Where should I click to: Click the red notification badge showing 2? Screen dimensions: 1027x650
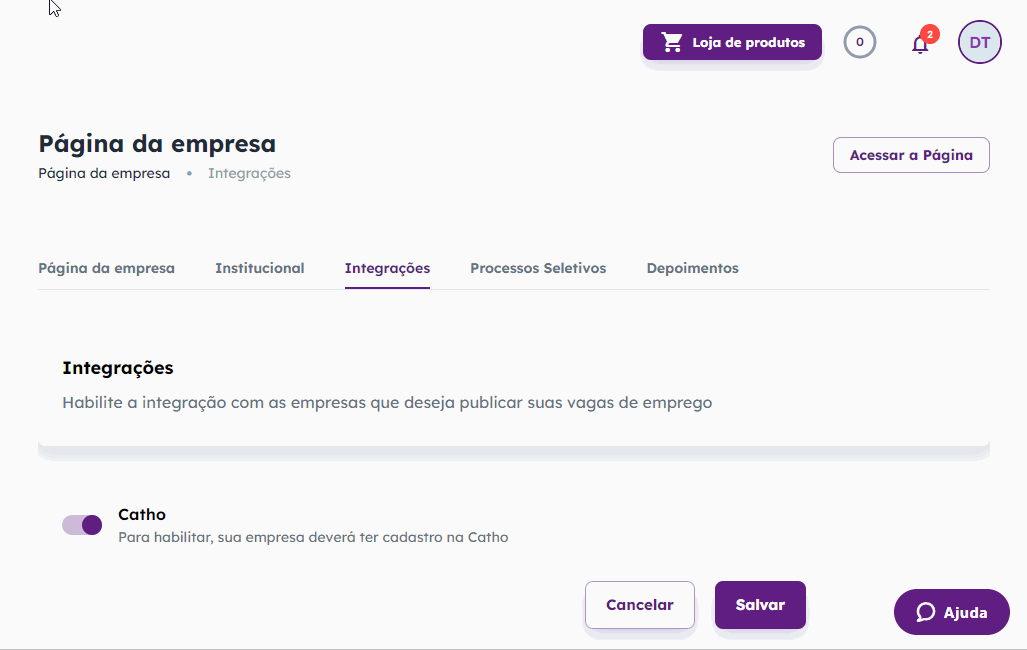(x=929, y=34)
